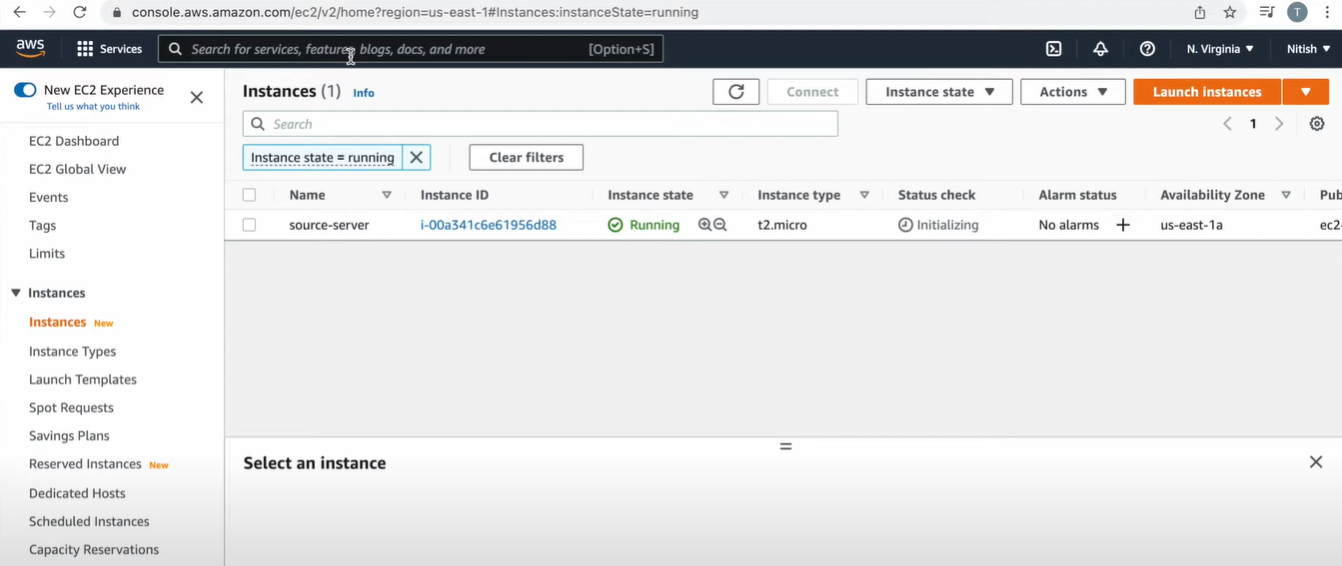The height and width of the screenshot is (566, 1342).
Task: Check the source-server row checkbox
Action: pos(249,225)
